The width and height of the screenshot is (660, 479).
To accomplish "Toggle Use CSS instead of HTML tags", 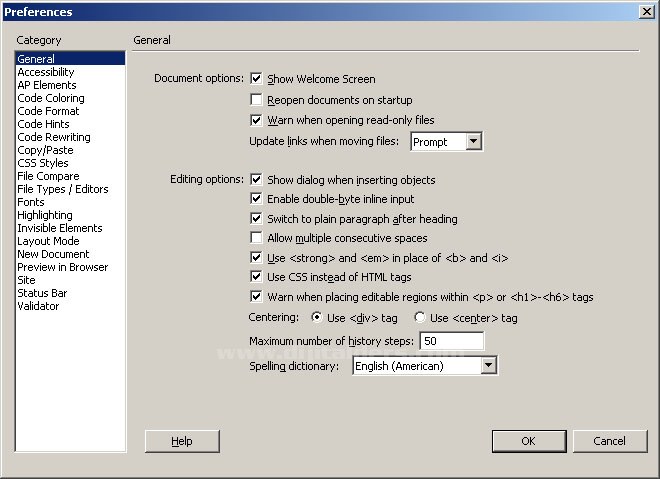I will tap(257, 277).
